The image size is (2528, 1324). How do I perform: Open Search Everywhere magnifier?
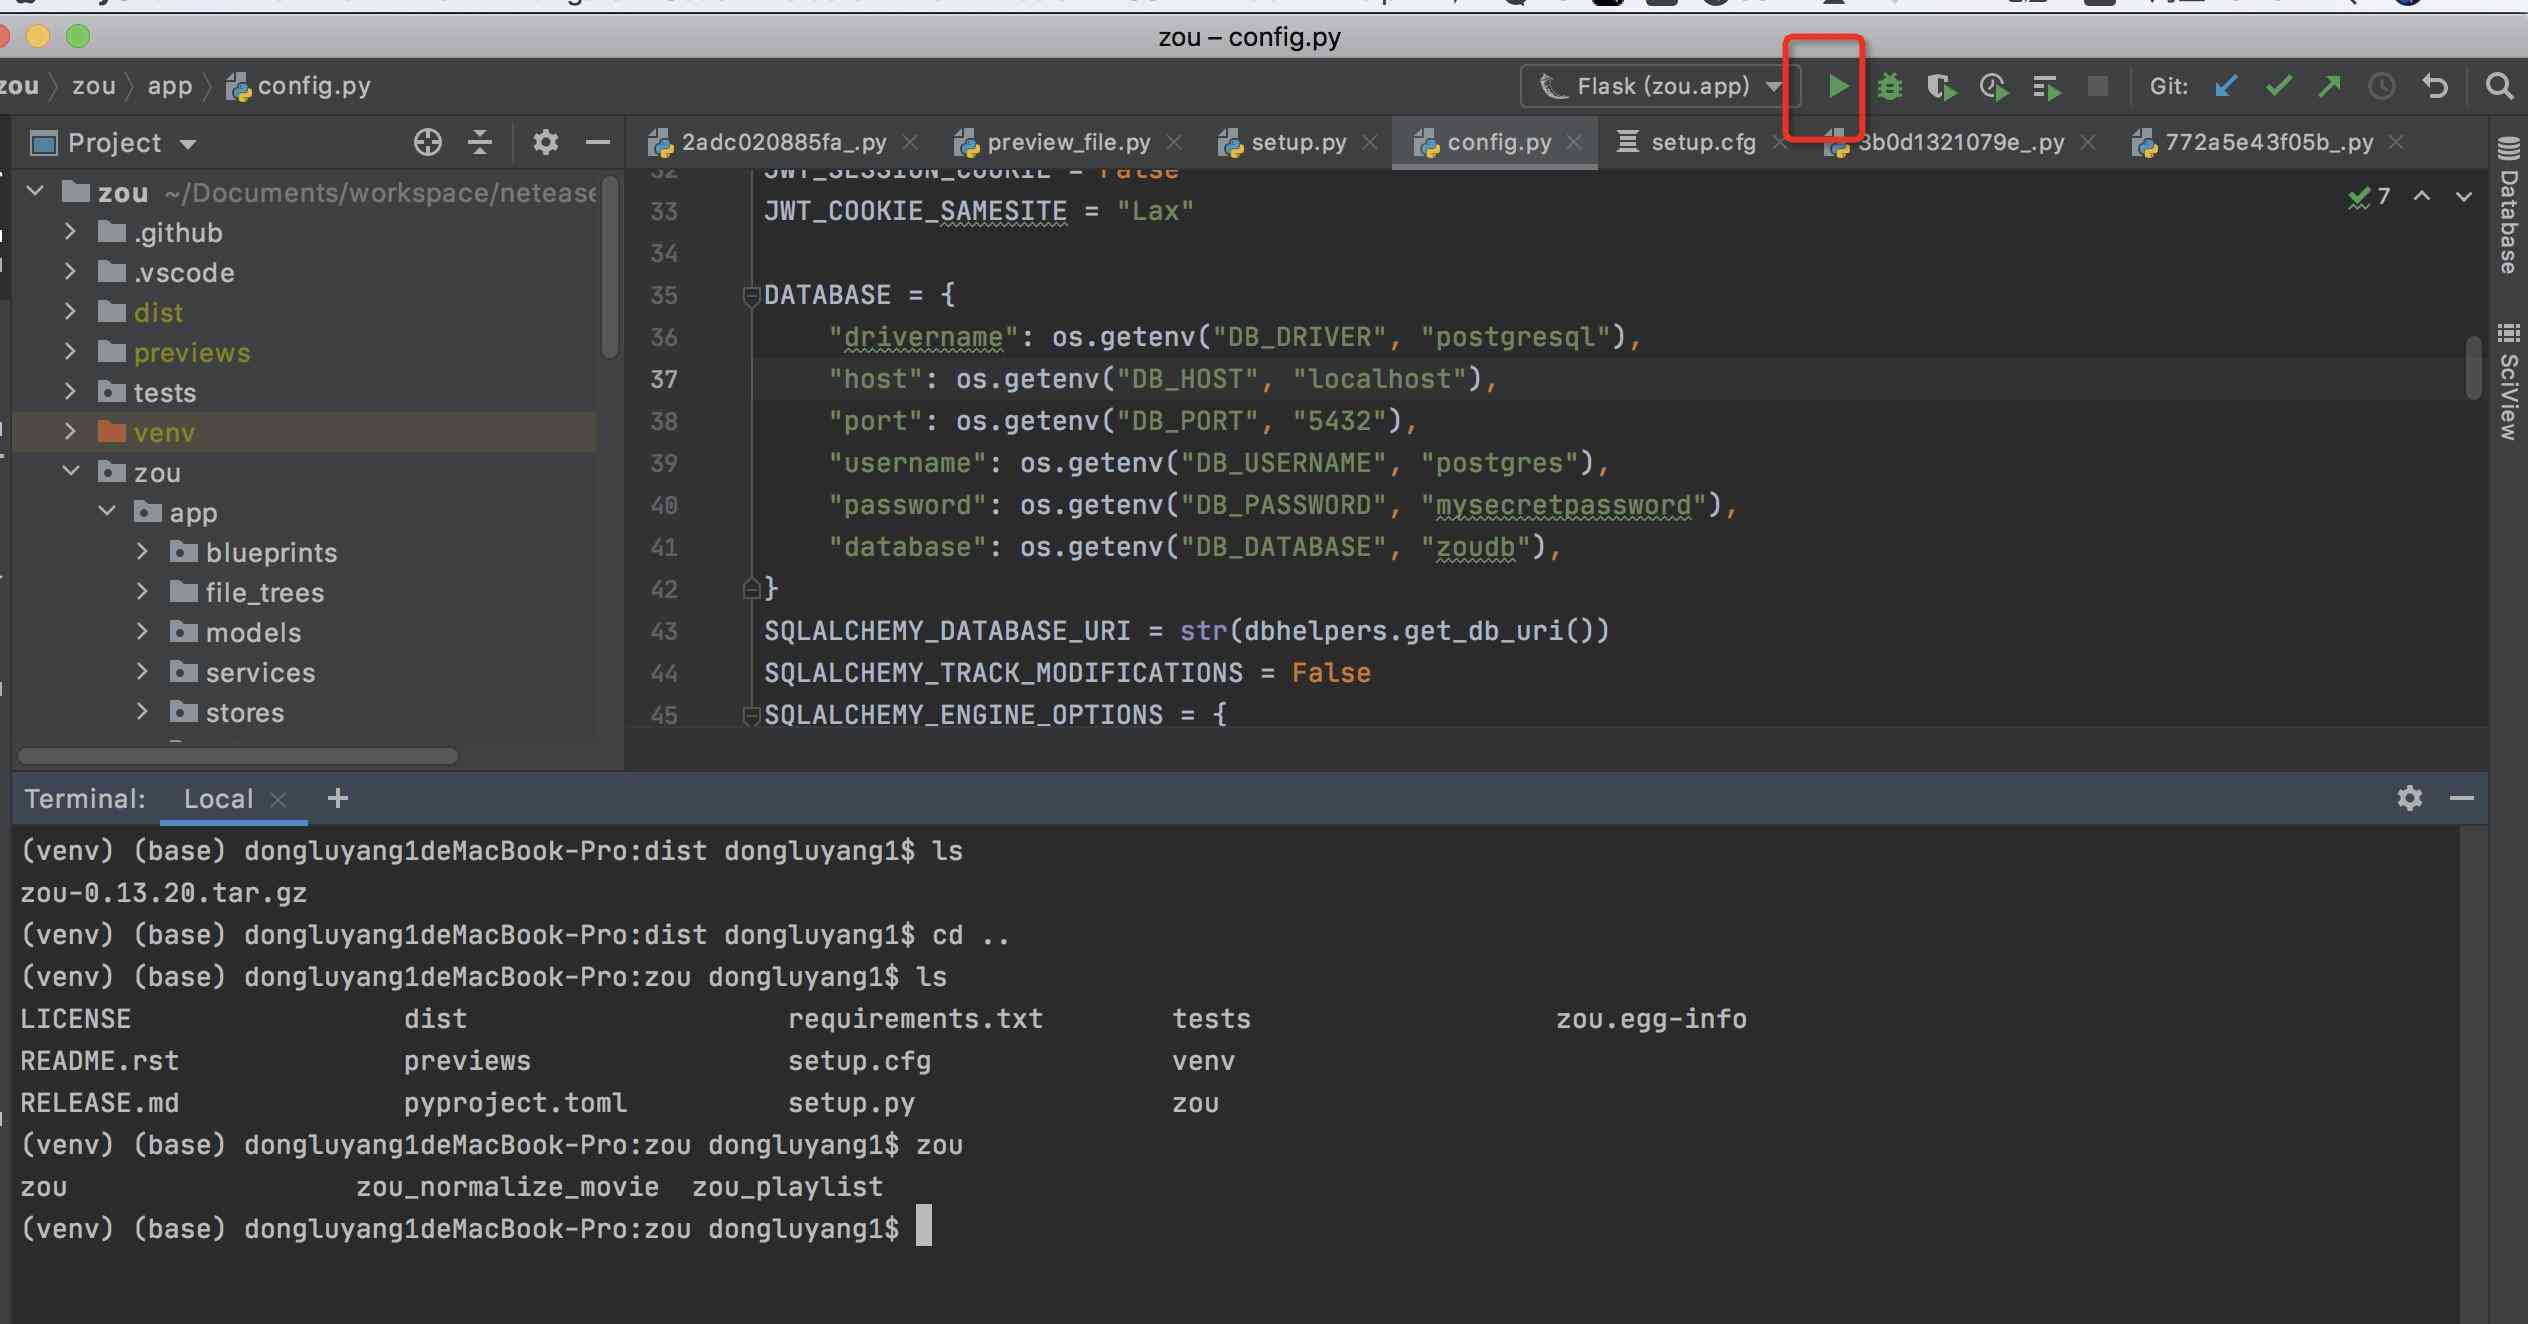click(2499, 87)
